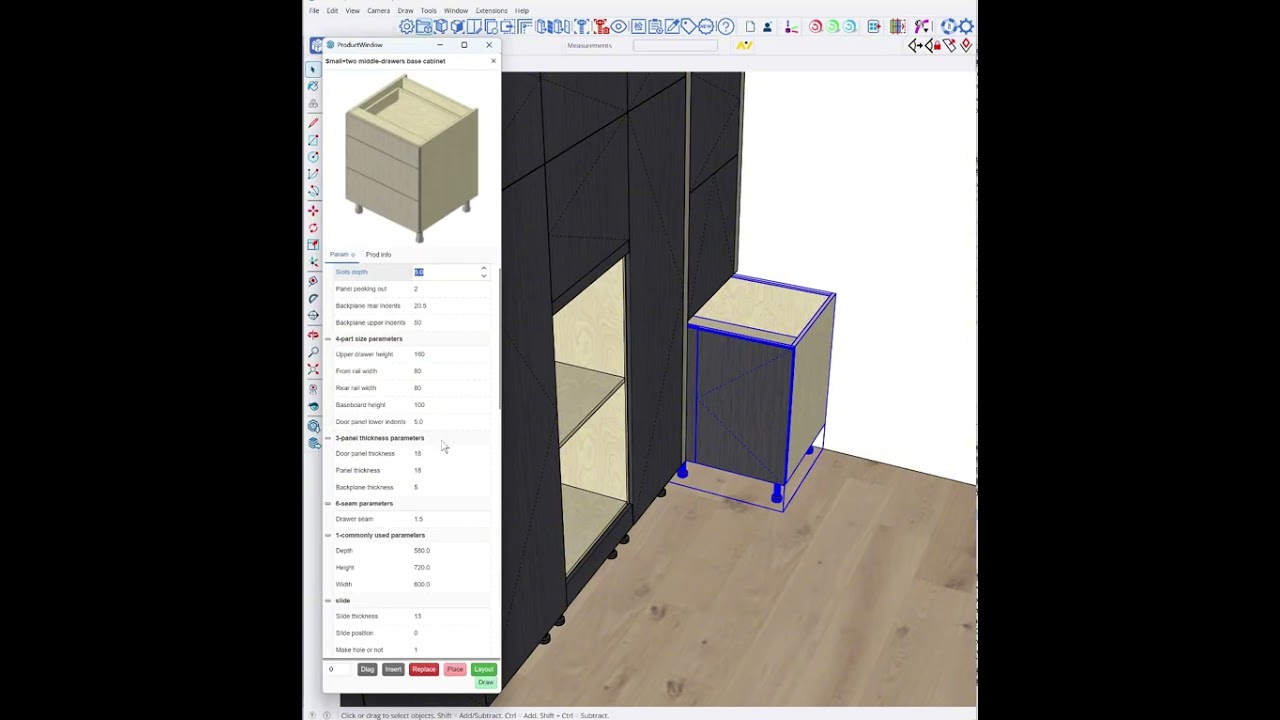
Task: Select the Tape Measure tool
Action: point(313,281)
